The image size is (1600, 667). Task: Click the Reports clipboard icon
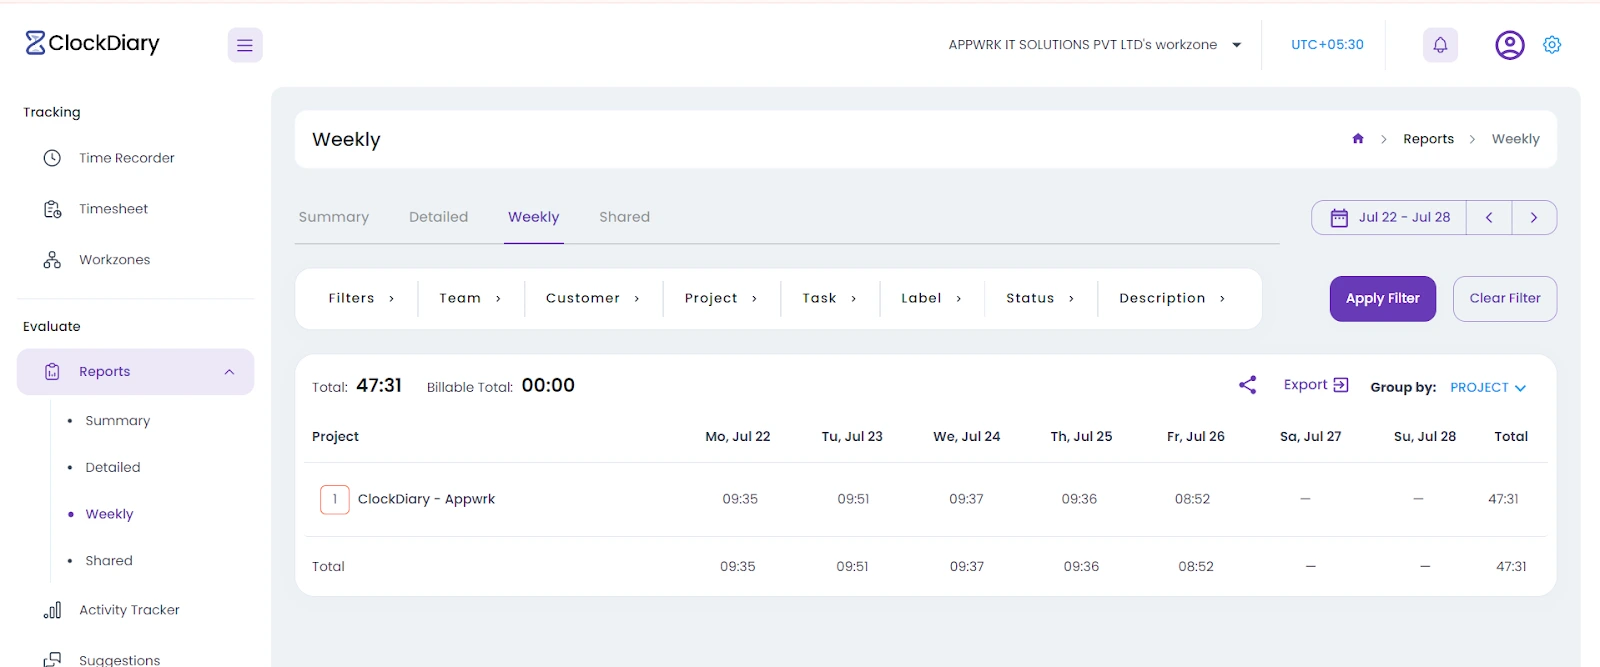click(x=52, y=372)
